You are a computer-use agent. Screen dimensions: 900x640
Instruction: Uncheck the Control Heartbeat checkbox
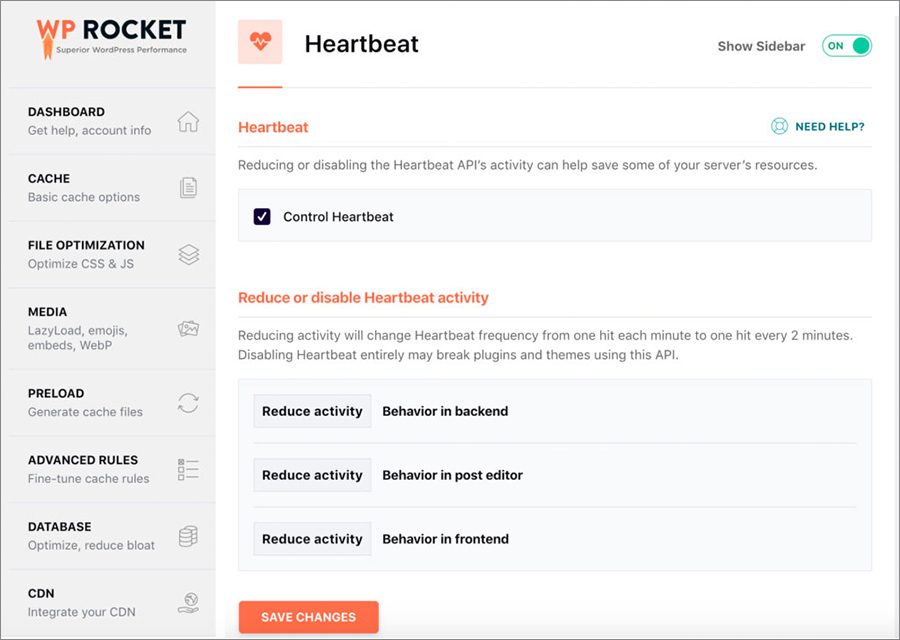tap(262, 216)
